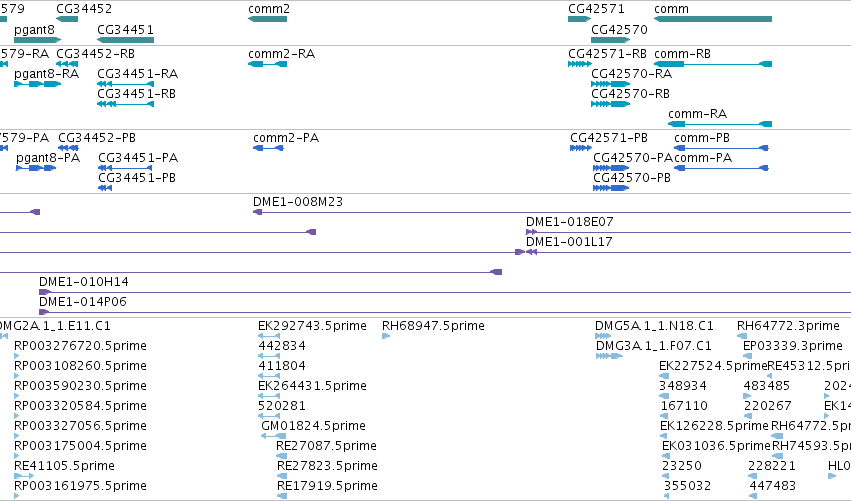Select the CG34451-RB transcript
This screenshot has width=851, height=501.
pyautogui.click(x=125, y=104)
